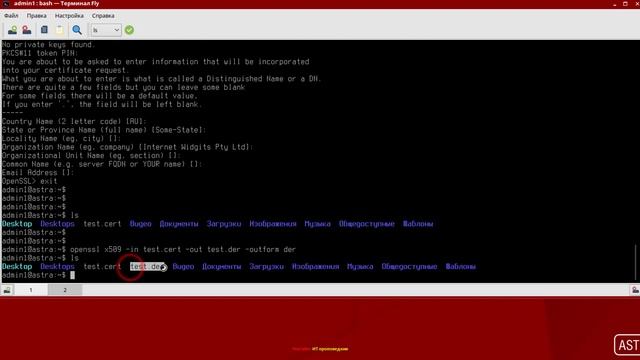The height and width of the screenshot is (360, 640).
Task: Click 'State or Province Name' line
Action: click(x=104, y=130)
